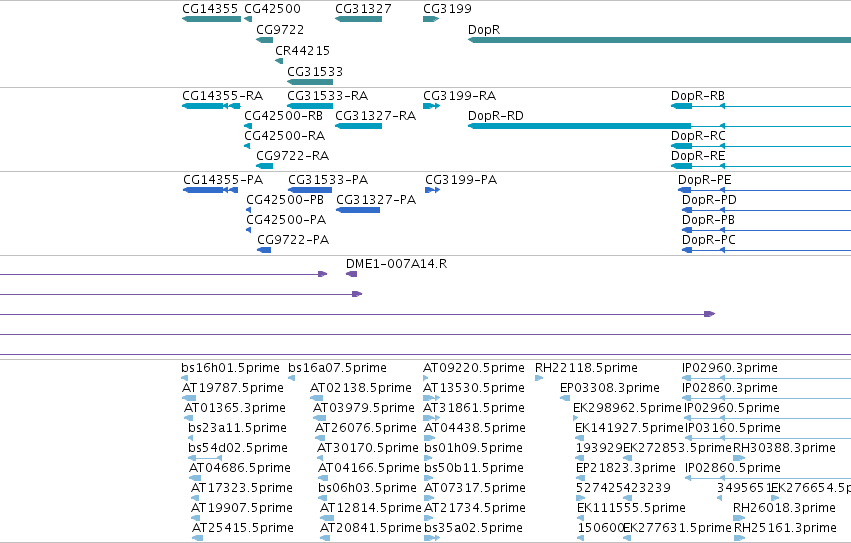Select the DopR gene track
The width and height of the screenshot is (851, 543).
[659, 40]
